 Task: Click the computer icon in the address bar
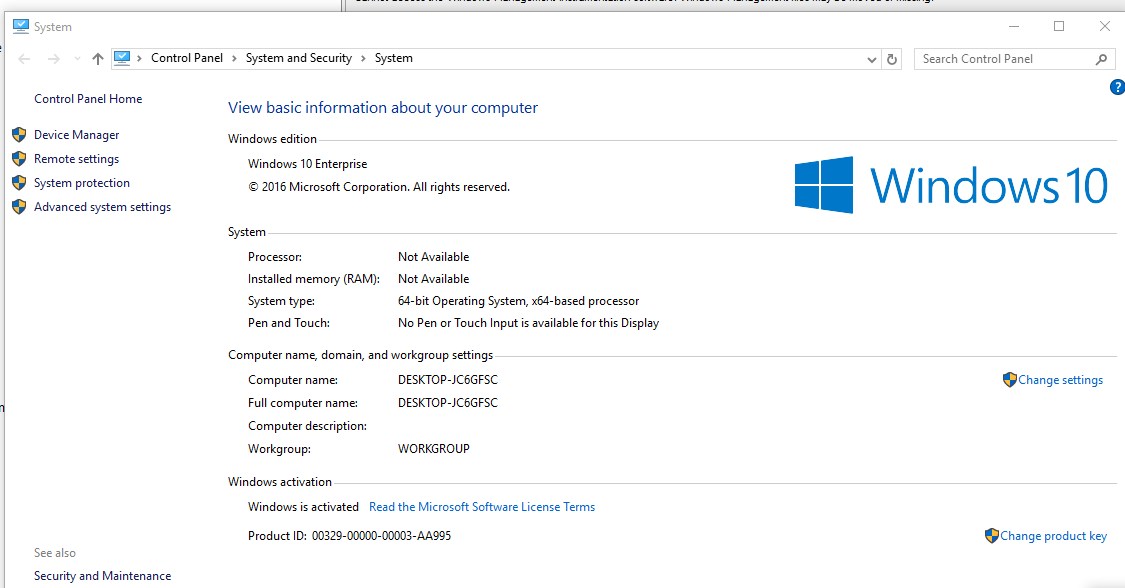coord(122,58)
